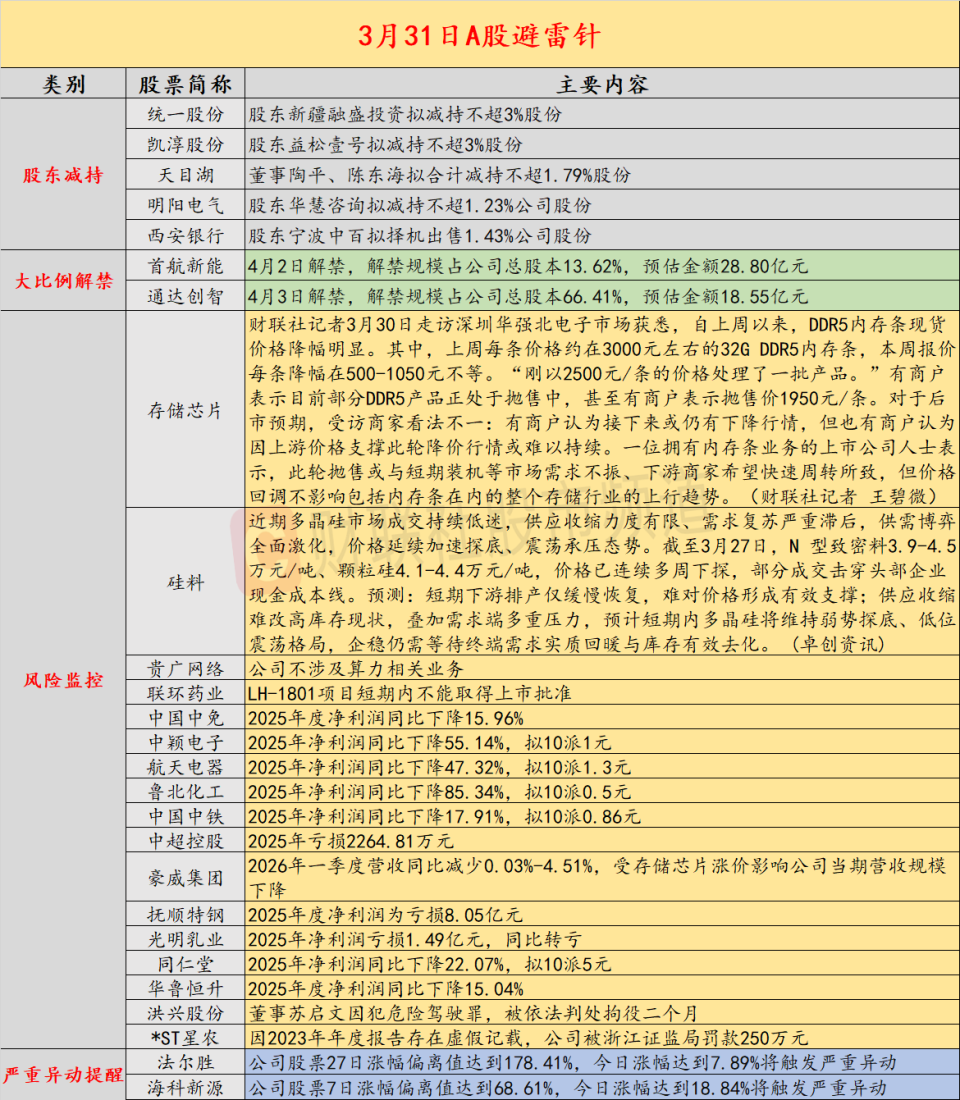Select stock name 西安银行

pos(185,235)
